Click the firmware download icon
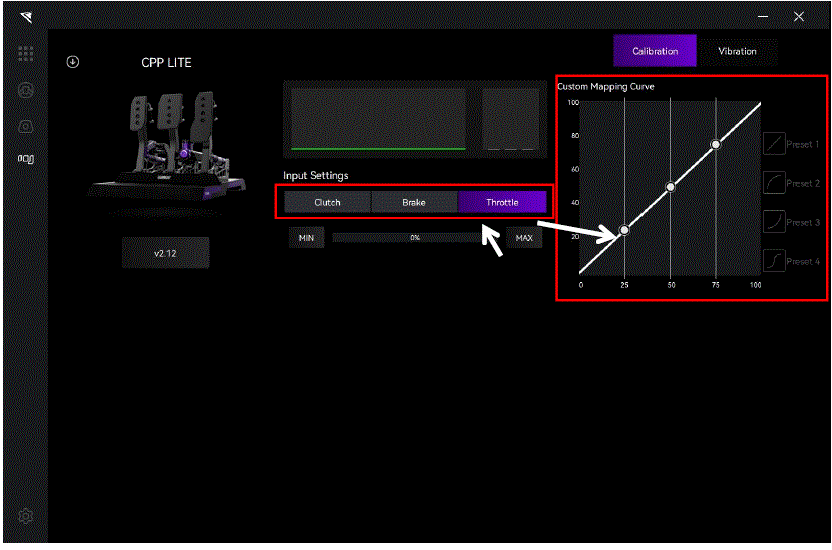The width and height of the screenshot is (832, 550). (x=73, y=62)
